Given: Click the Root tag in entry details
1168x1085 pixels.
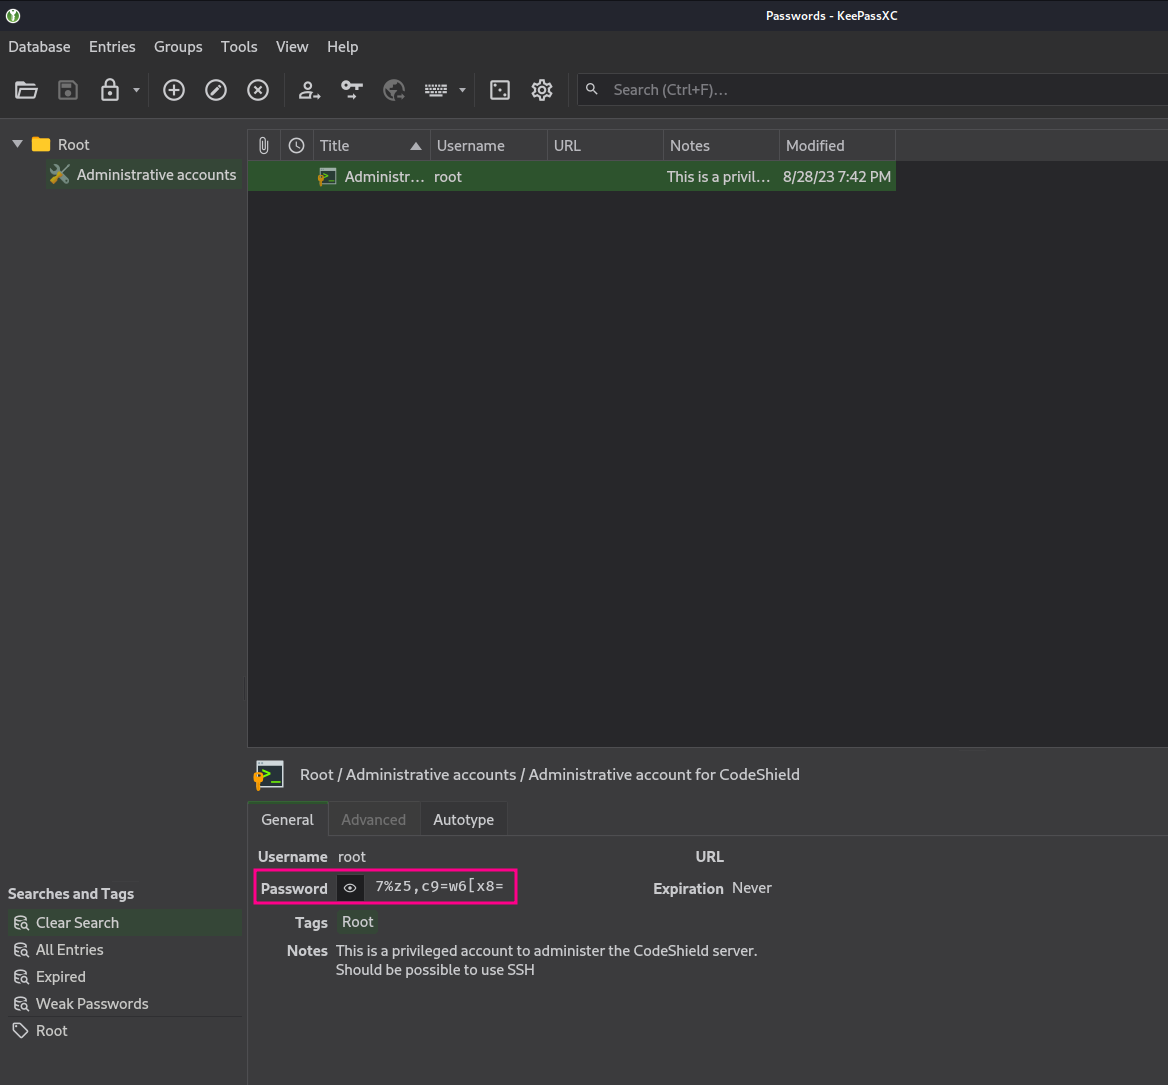Looking at the screenshot, I should (358, 922).
